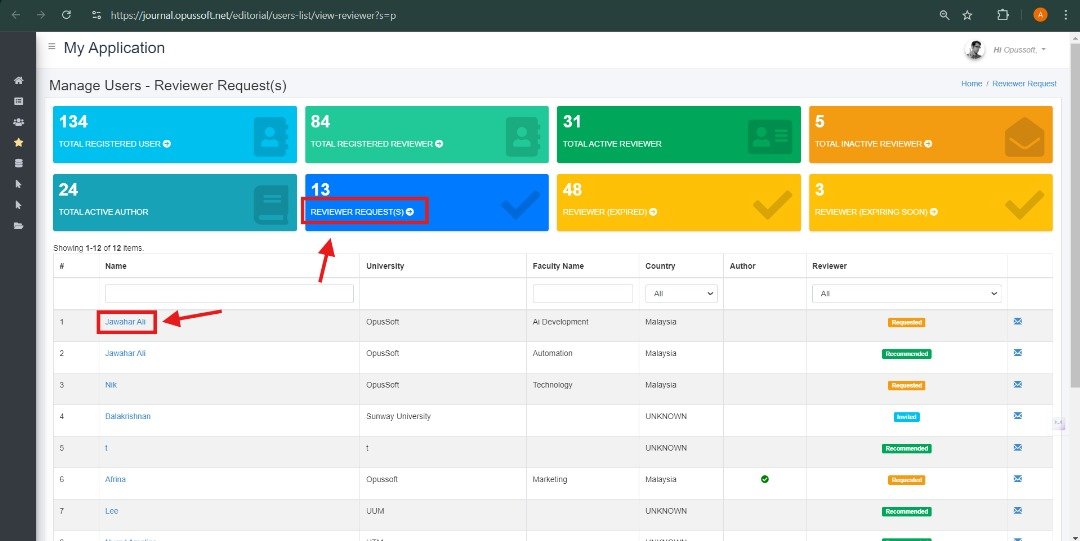Open the browser extensions puzzle icon

tap(1003, 14)
